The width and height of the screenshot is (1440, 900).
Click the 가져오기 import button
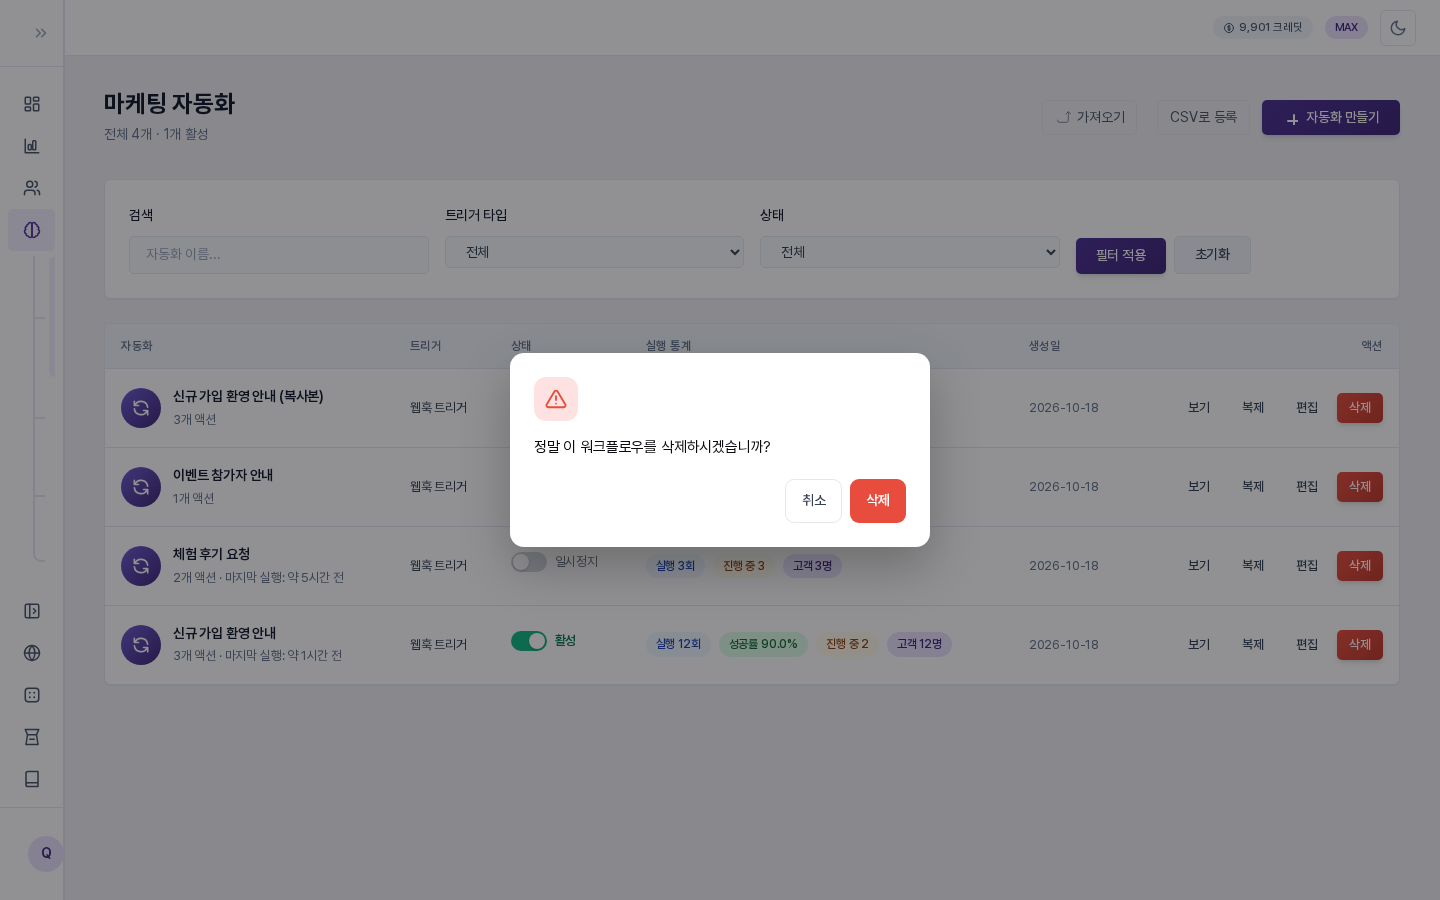click(1090, 117)
